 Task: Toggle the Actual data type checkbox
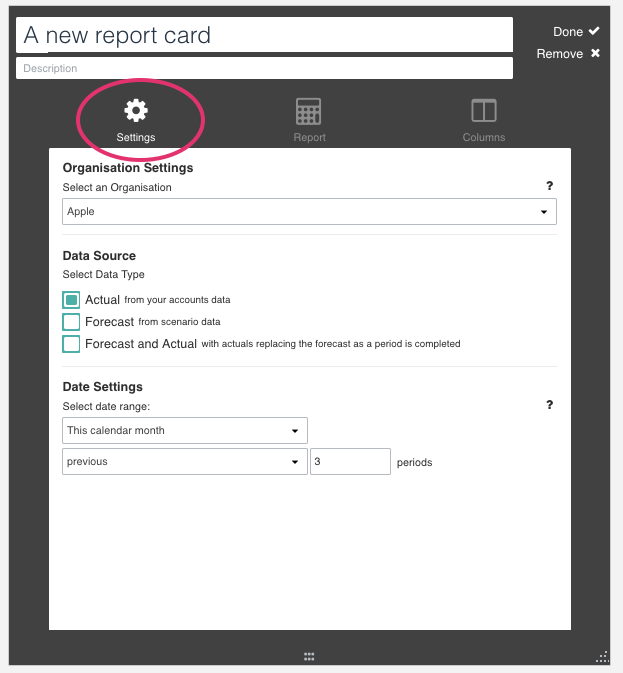point(71,300)
